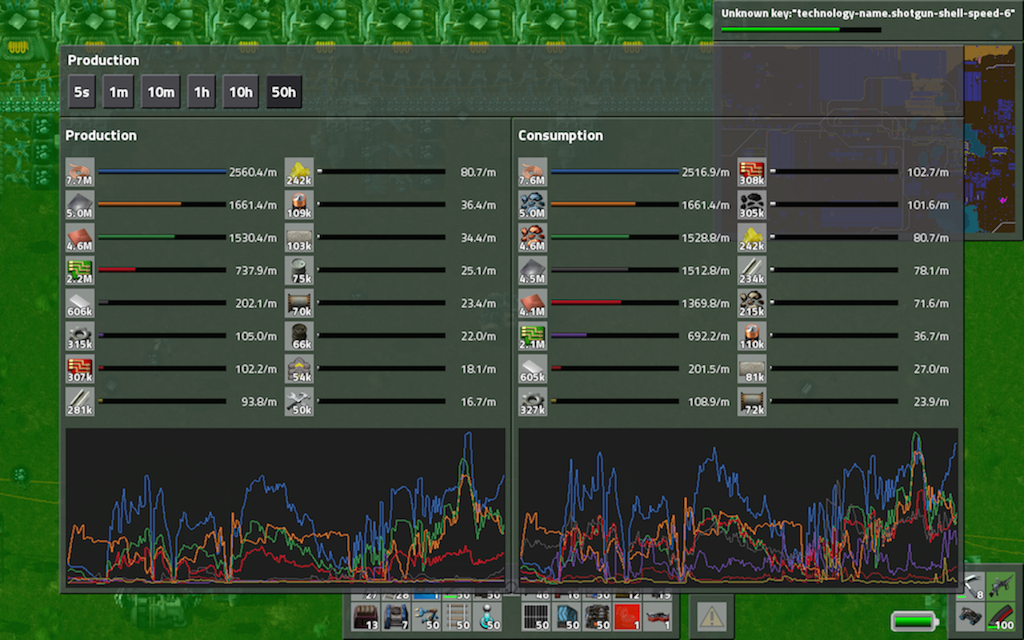Click steel plate icon consuming 201.5/m
Viewport: 1024px width, 640px height.
[x=533, y=368]
